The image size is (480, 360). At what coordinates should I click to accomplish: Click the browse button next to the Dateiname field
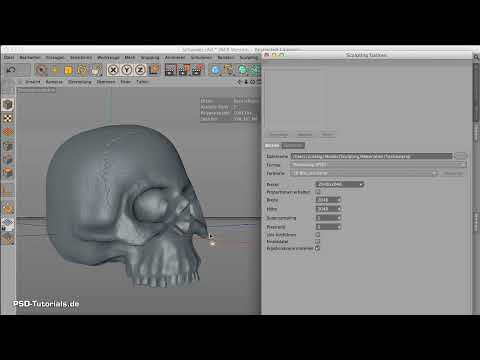coord(460,156)
